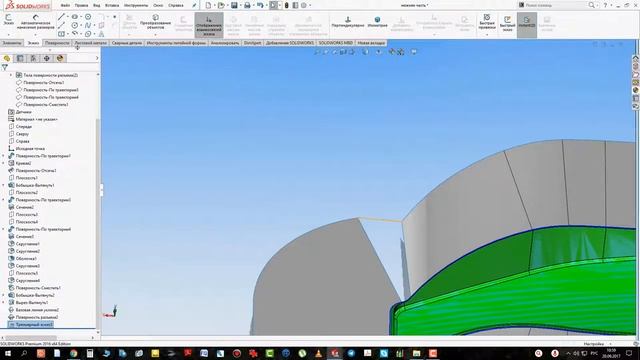Open the Вставка menu
This screenshot has height=360, width=640.
[112, 5]
